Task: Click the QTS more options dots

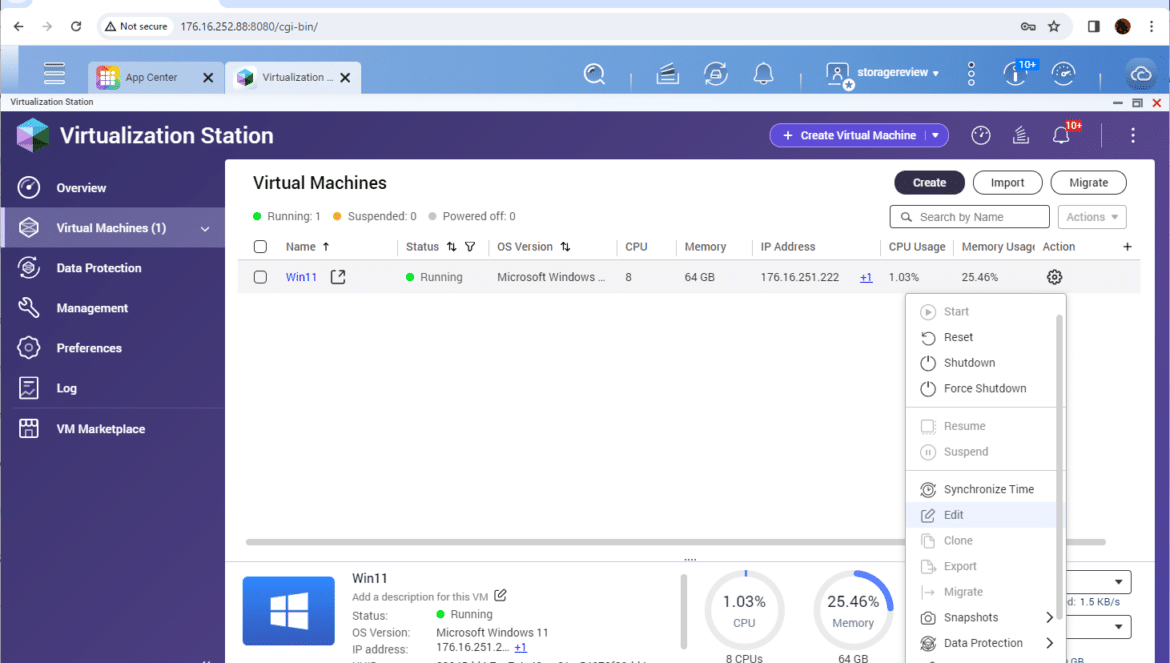Action: [x=971, y=74]
